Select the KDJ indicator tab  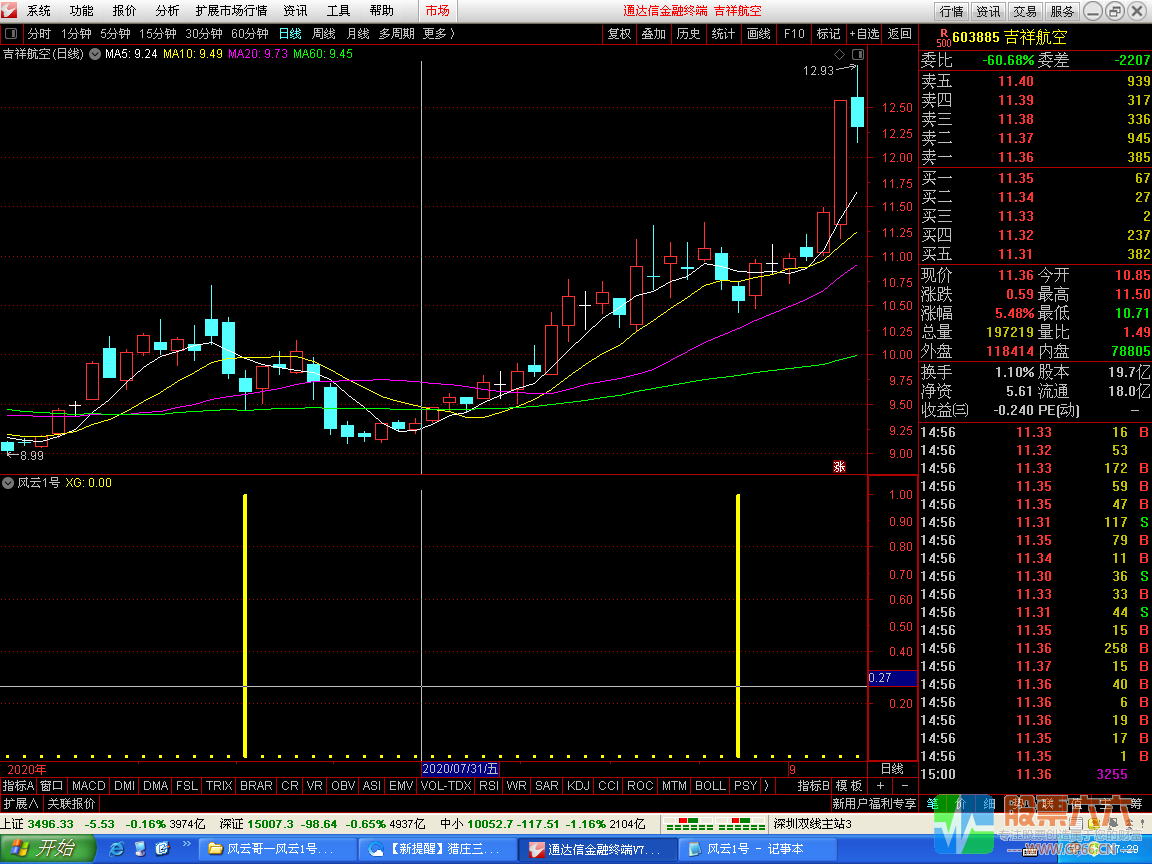click(x=578, y=785)
